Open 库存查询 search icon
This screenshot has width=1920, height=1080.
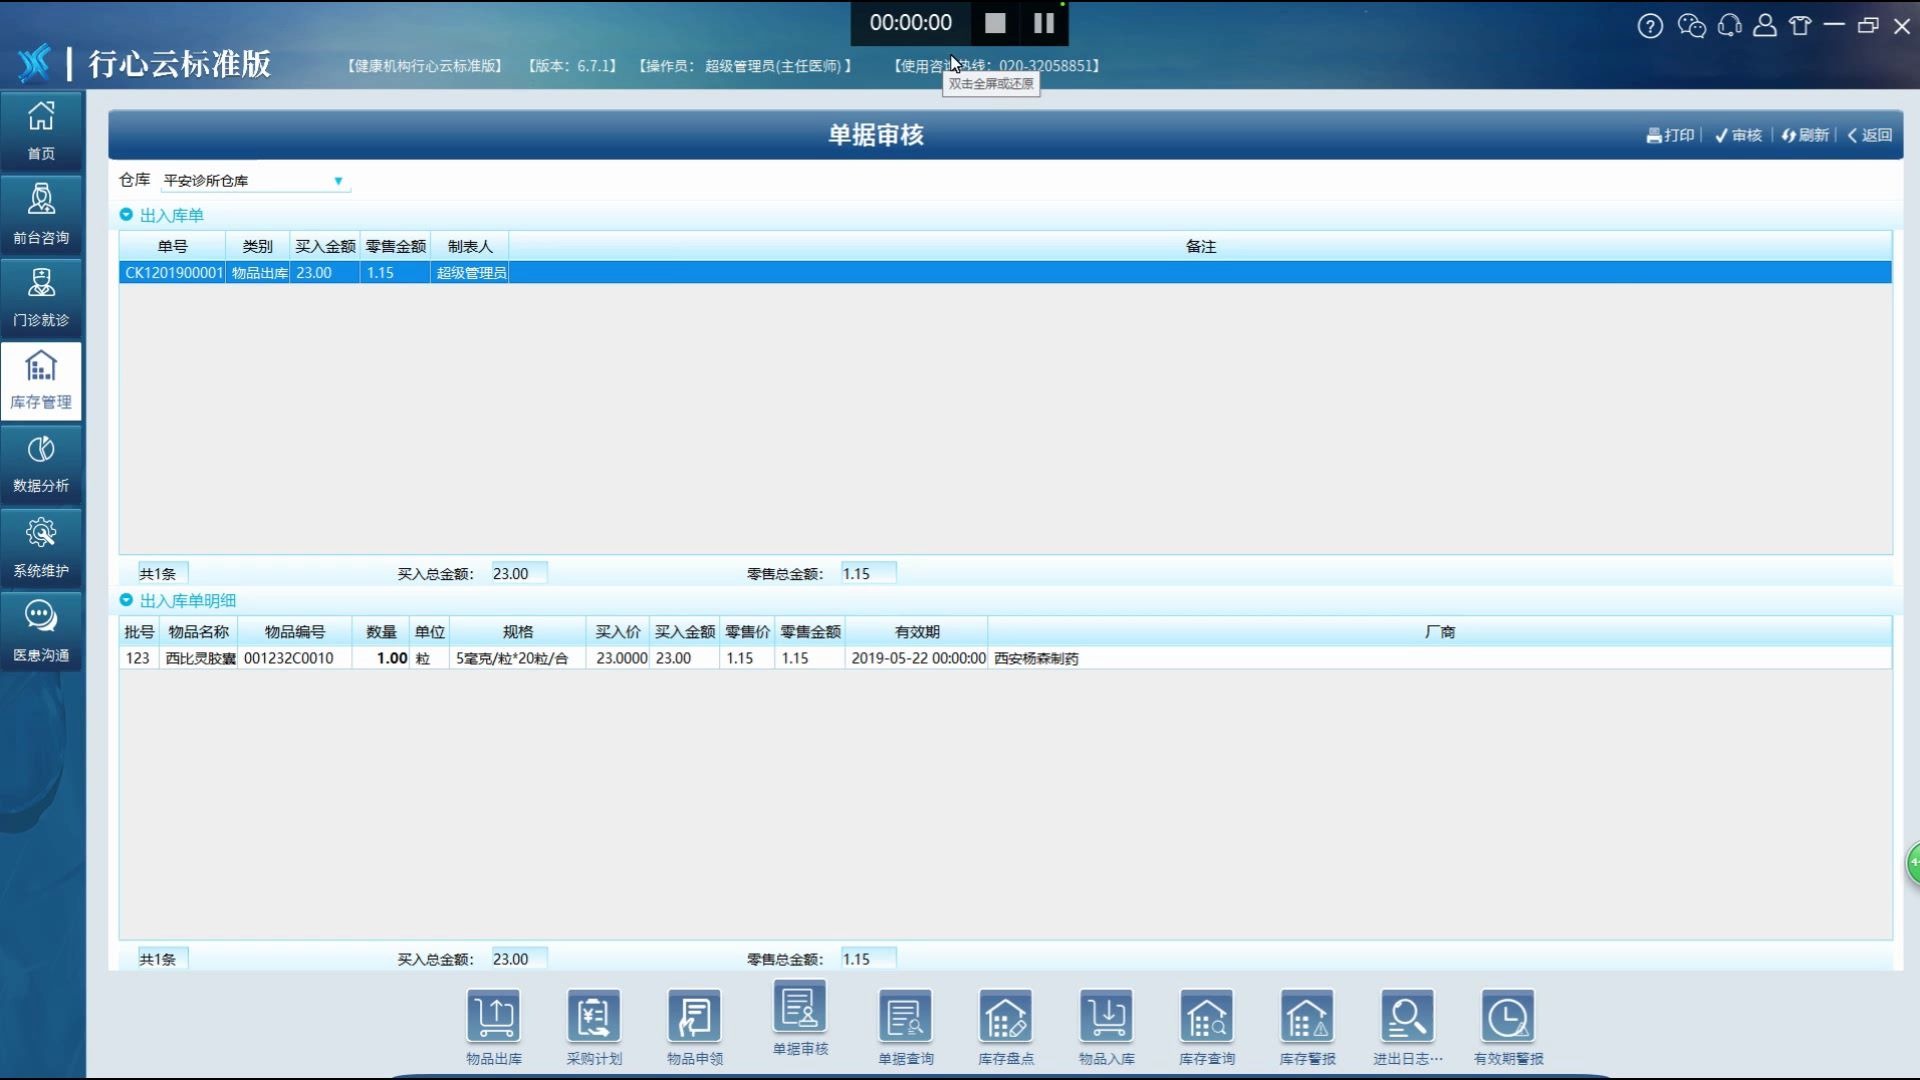click(x=1207, y=1018)
